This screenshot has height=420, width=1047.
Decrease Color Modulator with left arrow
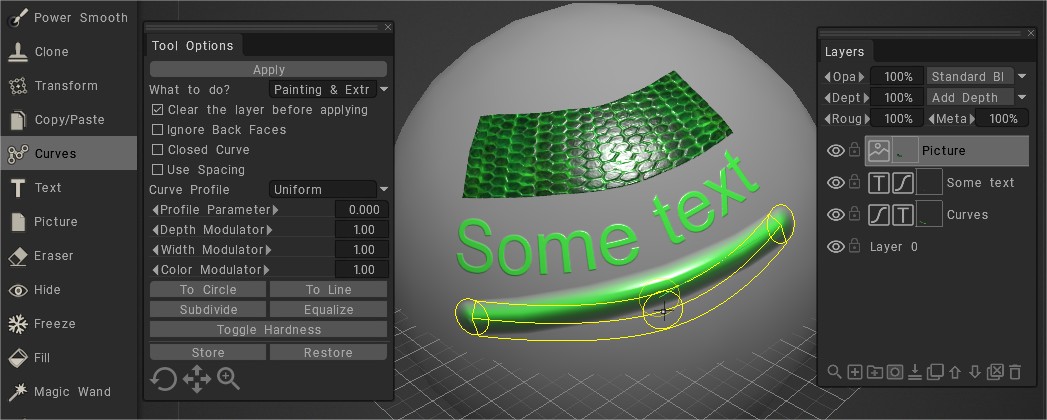coord(155,270)
